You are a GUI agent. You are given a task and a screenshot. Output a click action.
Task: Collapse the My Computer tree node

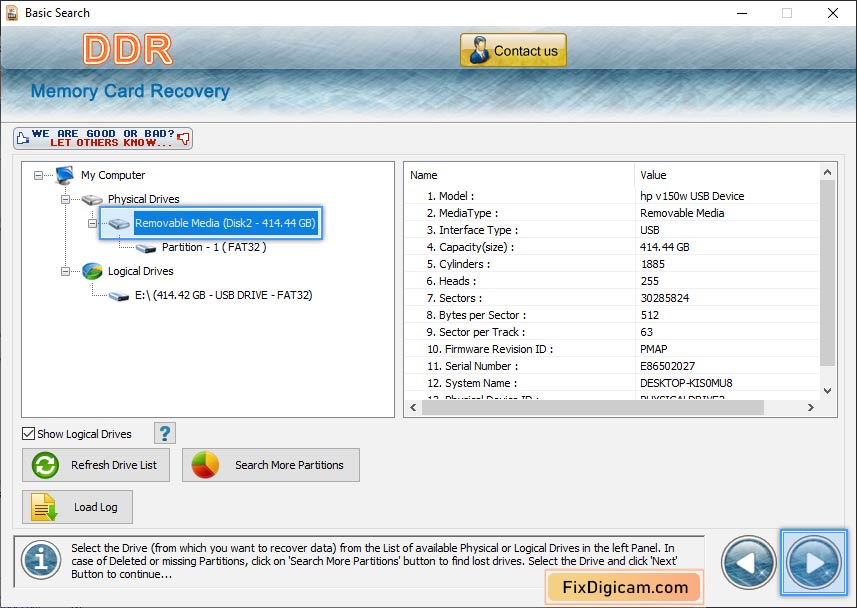(x=38, y=176)
